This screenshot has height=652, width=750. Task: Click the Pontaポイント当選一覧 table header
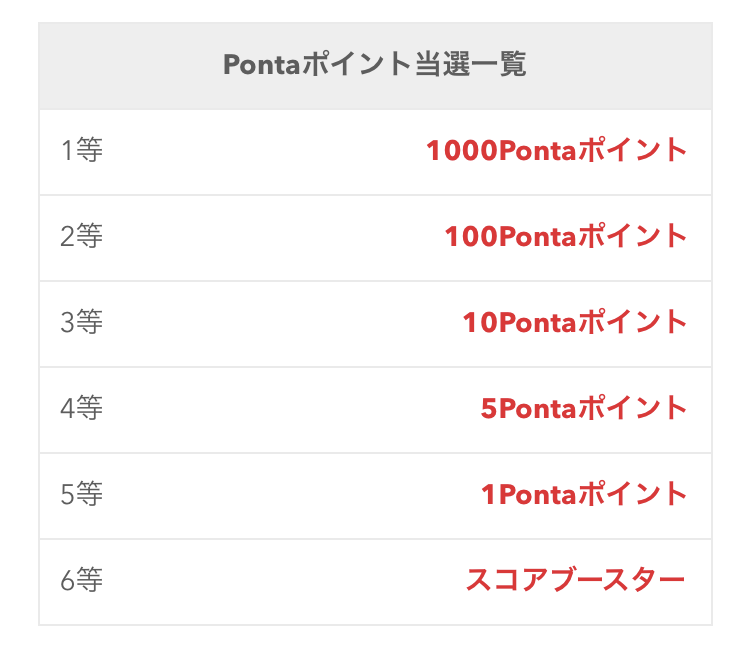[x=375, y=66]
